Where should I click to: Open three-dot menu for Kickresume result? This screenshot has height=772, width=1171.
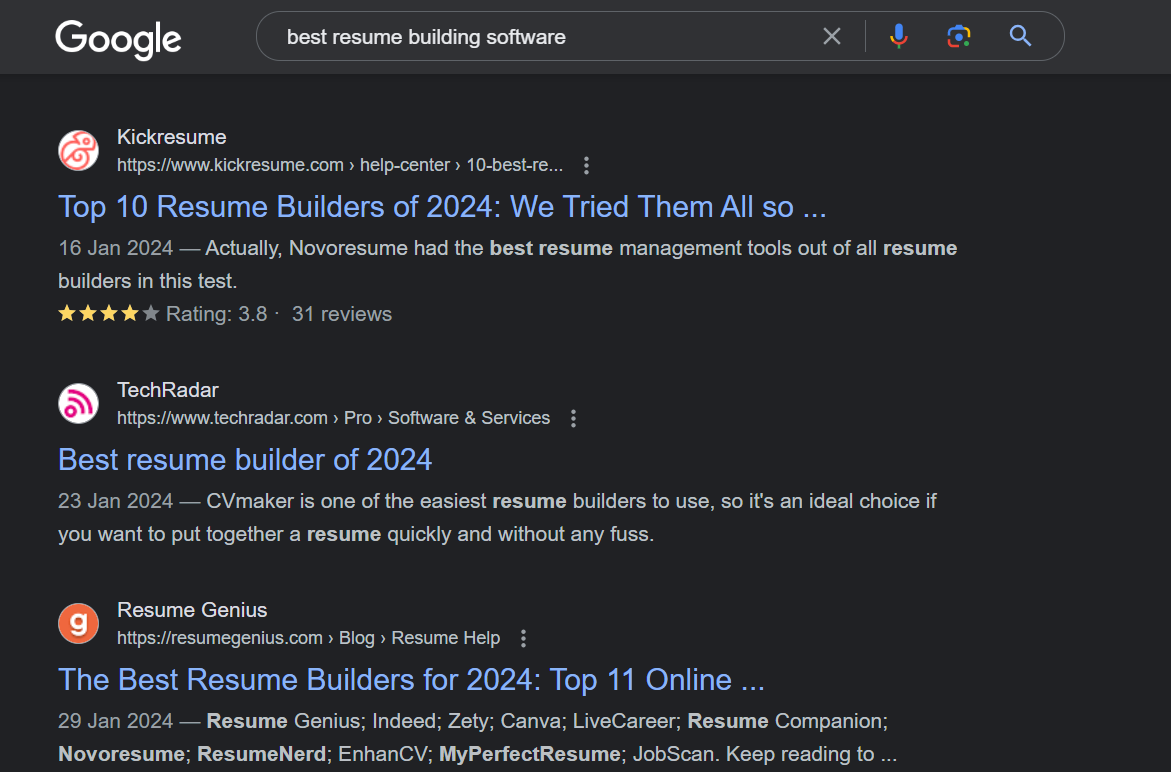[x=587, y=166]
